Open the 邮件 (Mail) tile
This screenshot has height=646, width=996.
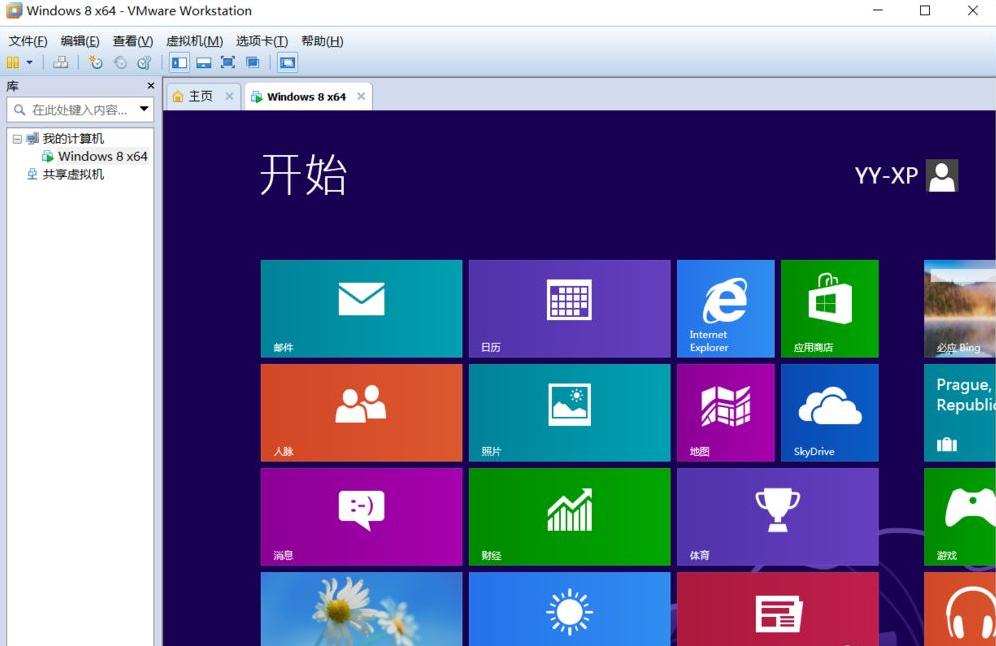361,308
